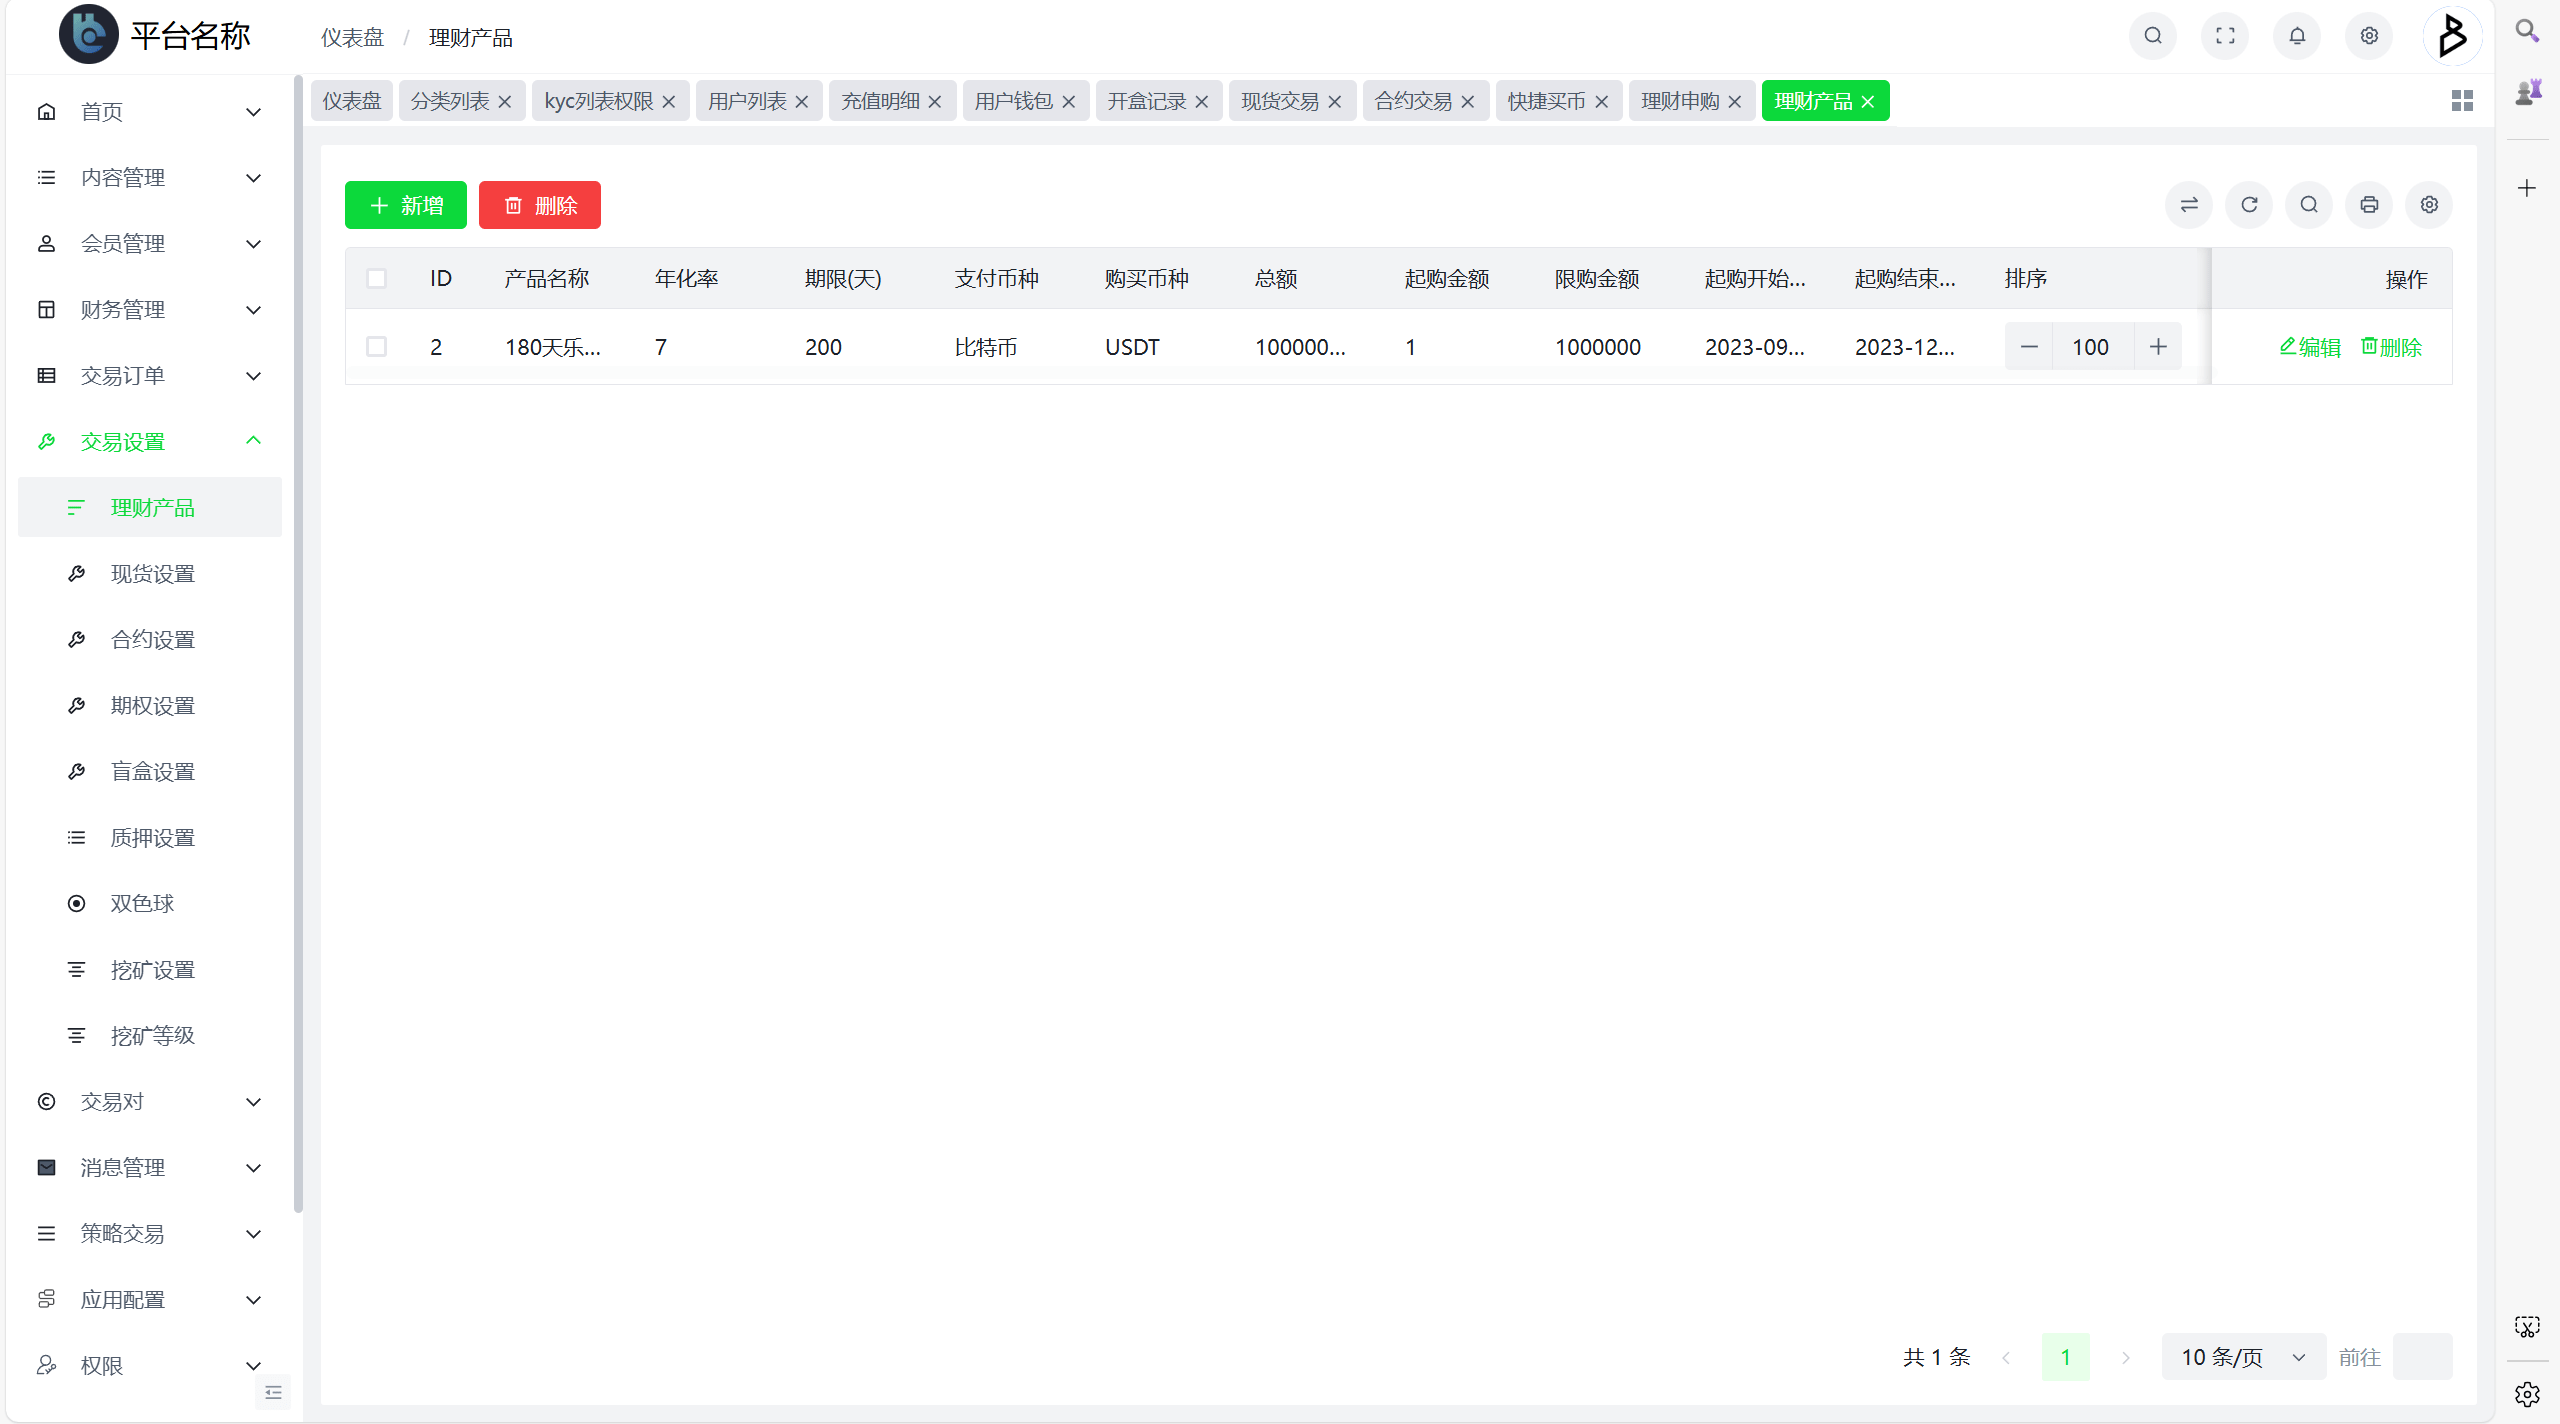The width and height of the screenshot is (2560, 1424).
Task: Check the select-all checkbox in table header
Action: (377, 279)
